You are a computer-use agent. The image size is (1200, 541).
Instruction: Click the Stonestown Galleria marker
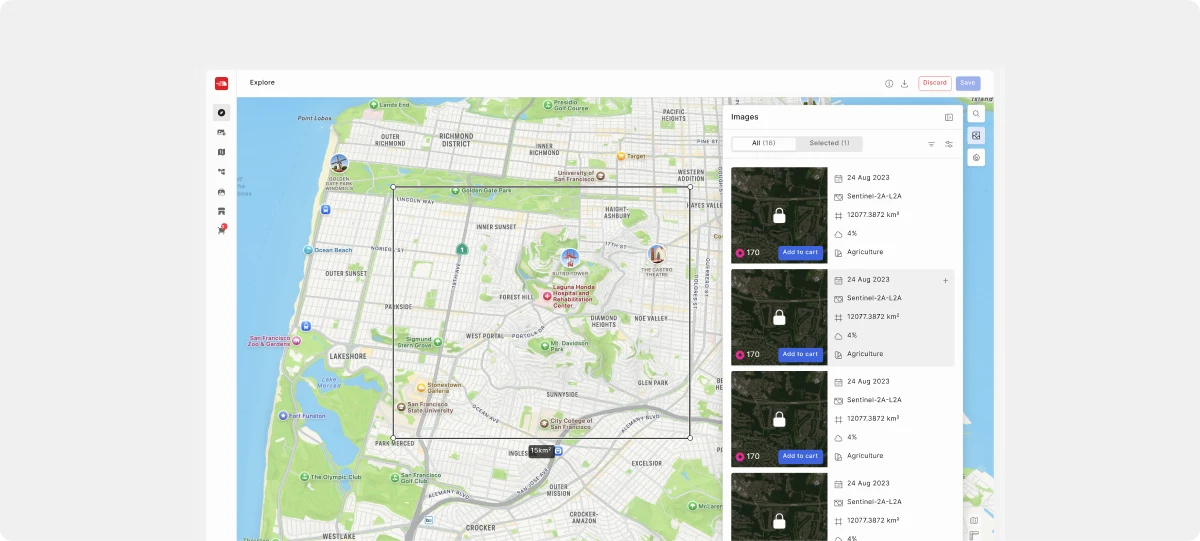(x=421, y=387)
